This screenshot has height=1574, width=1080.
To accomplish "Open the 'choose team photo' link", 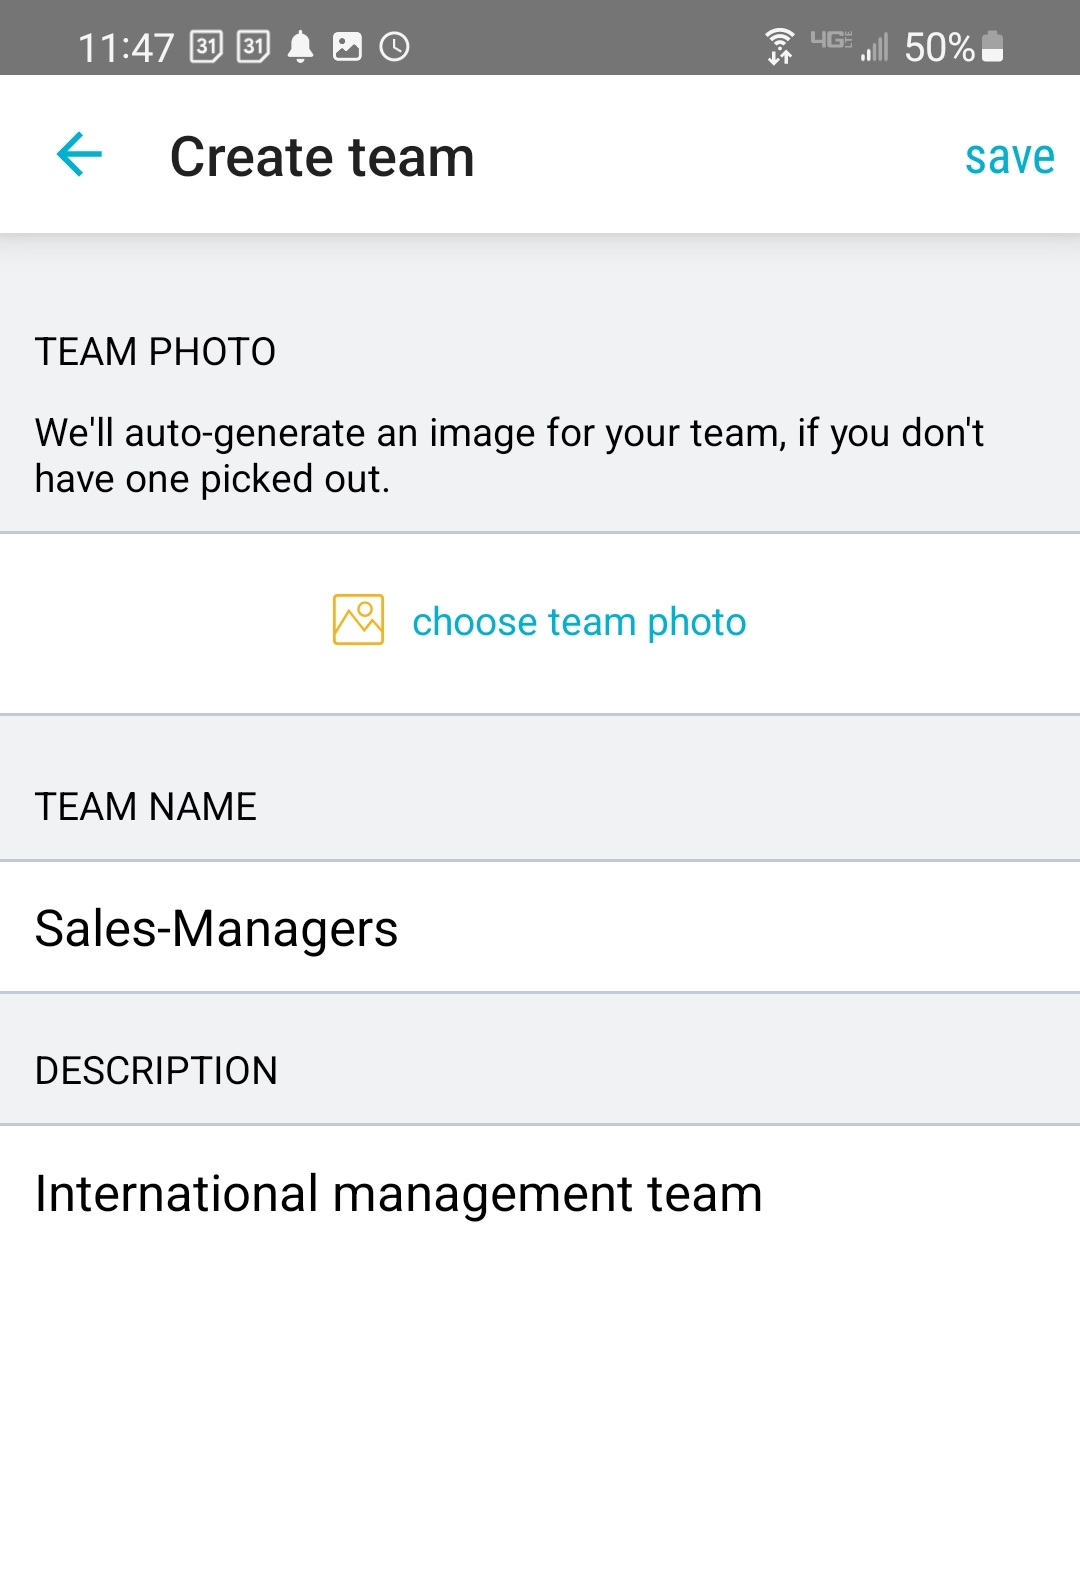I will [579, 622].
